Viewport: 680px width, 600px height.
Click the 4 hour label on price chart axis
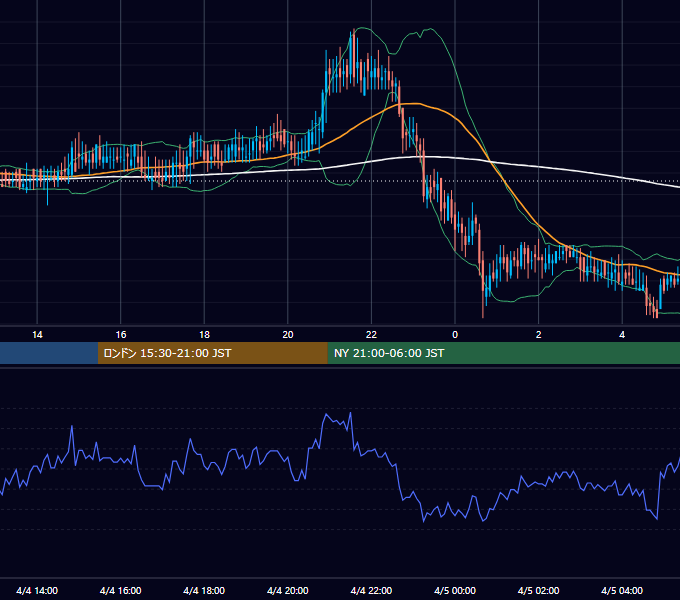pos(622,335)
